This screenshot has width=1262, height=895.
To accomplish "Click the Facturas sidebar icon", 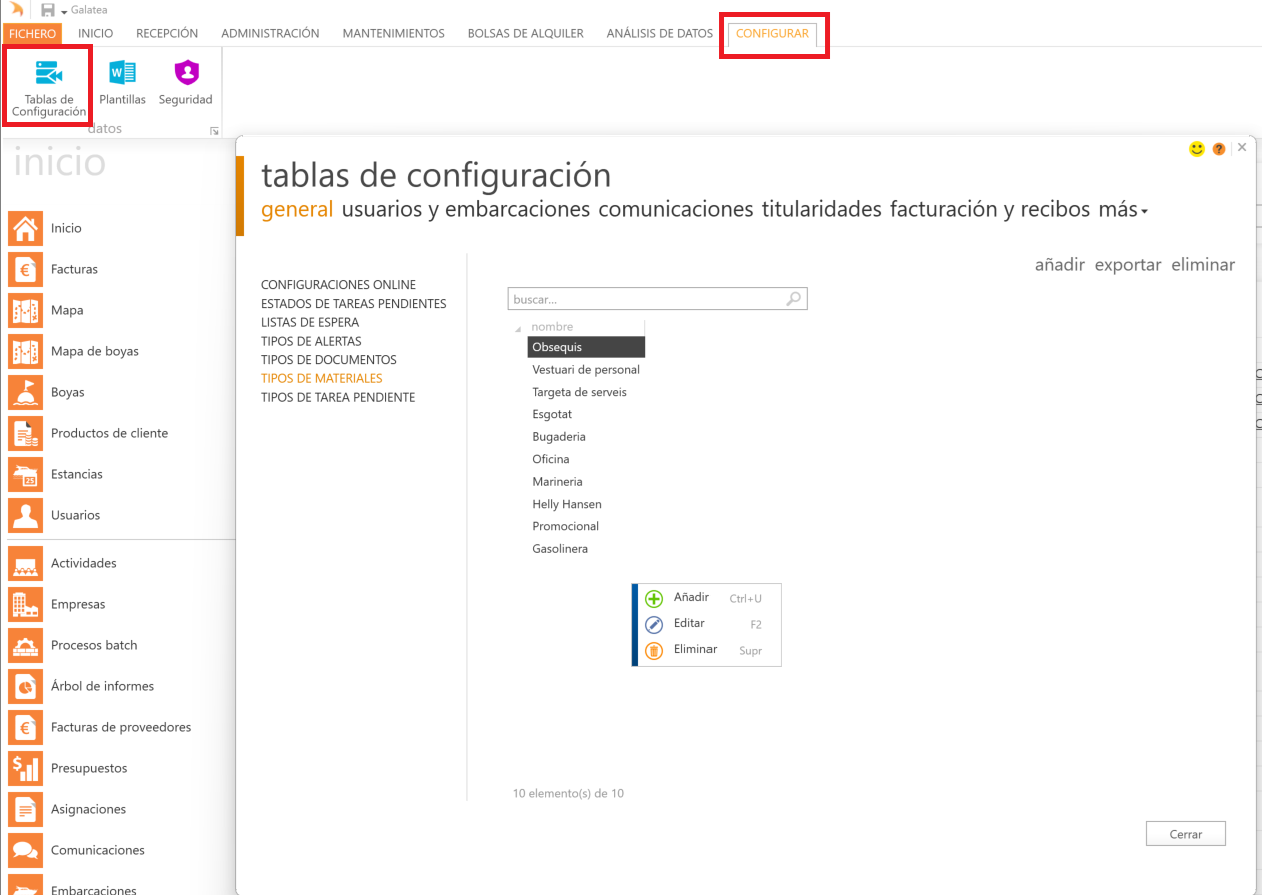I will coord(25,269).
